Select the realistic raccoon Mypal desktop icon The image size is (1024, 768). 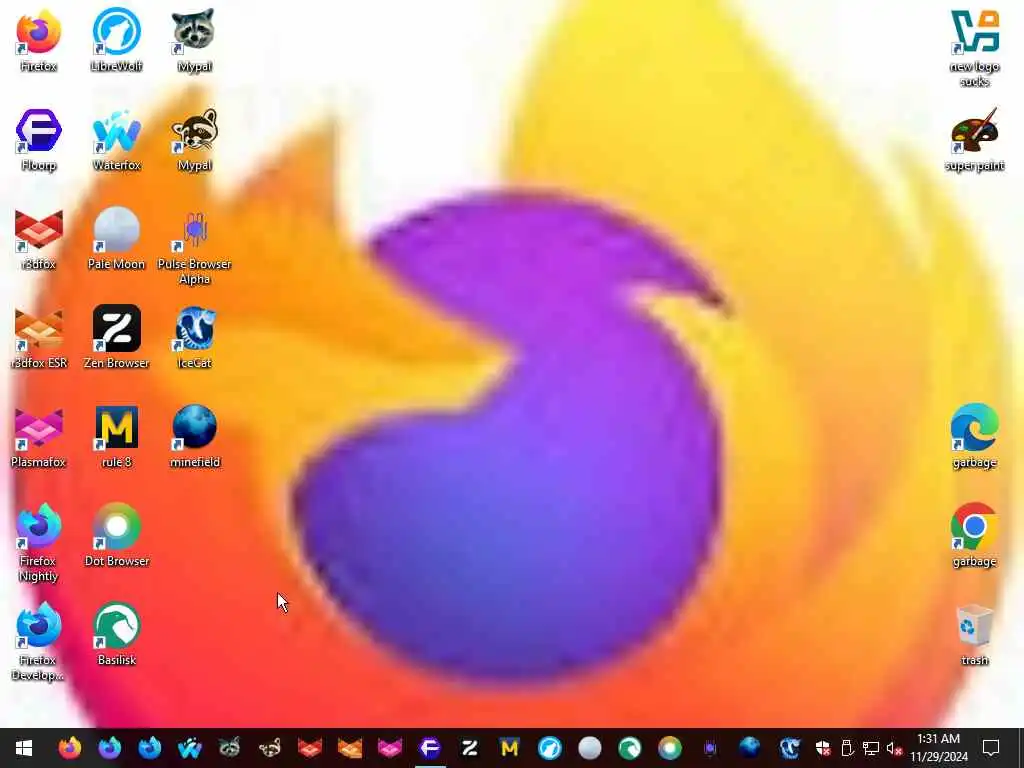click(x=195, y=40)
